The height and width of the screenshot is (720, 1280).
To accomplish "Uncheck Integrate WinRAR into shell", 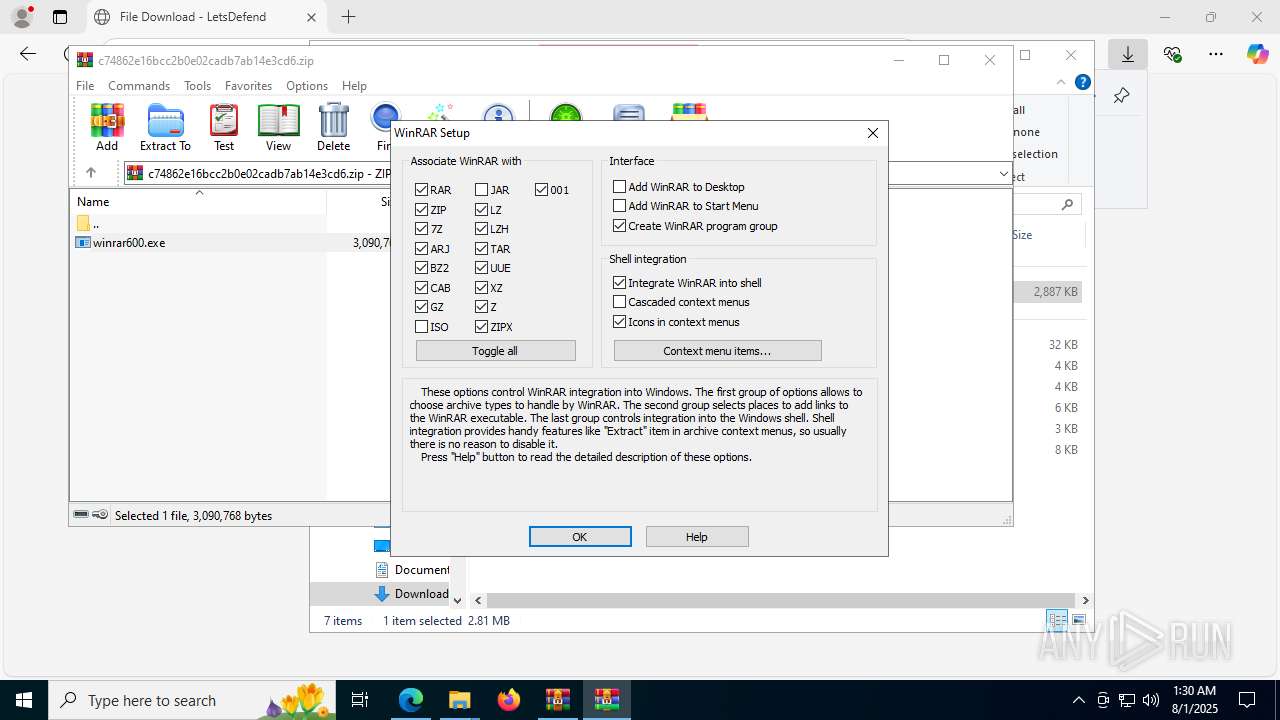I will point(619,283).
